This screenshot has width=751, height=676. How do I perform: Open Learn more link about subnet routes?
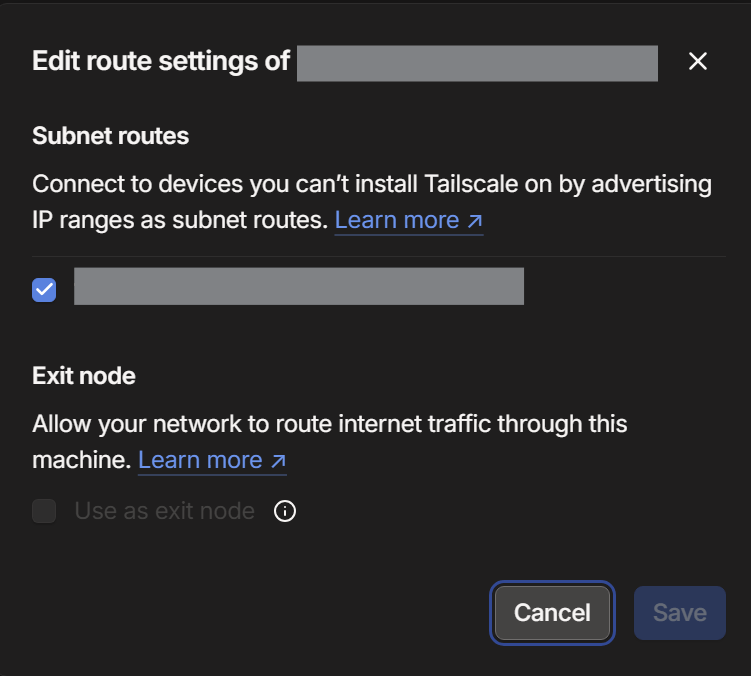[x=409, y=220]
